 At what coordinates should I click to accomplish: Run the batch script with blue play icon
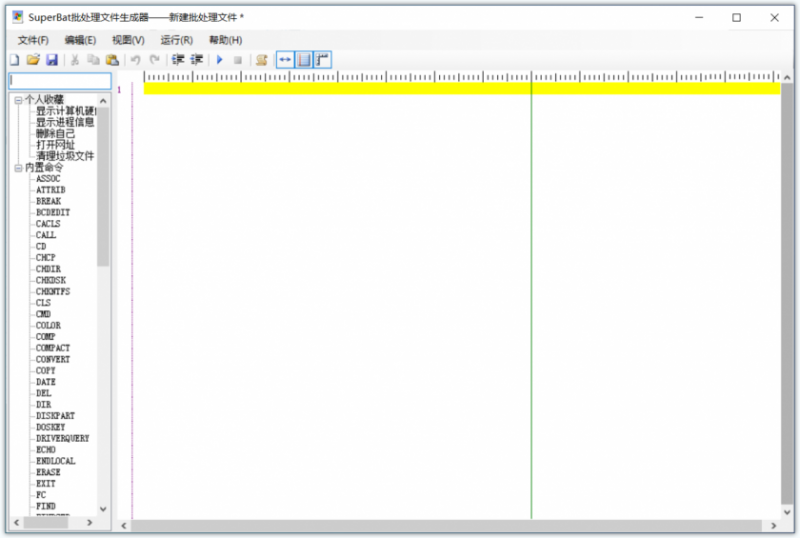click(x=220, y=60)
